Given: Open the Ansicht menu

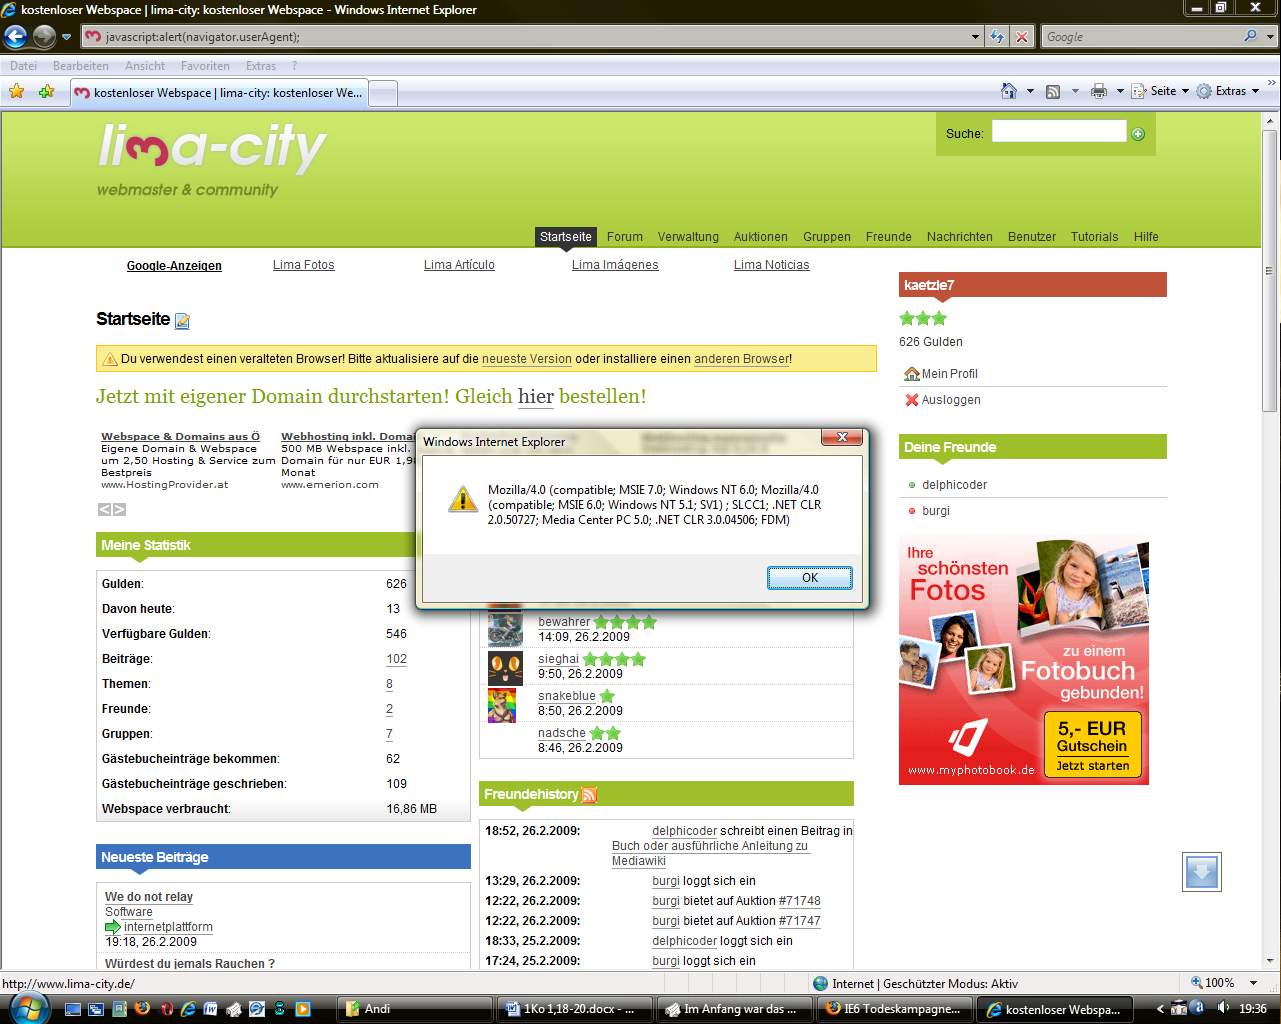Looking at the screenshot, I should (x=145, y=66).
